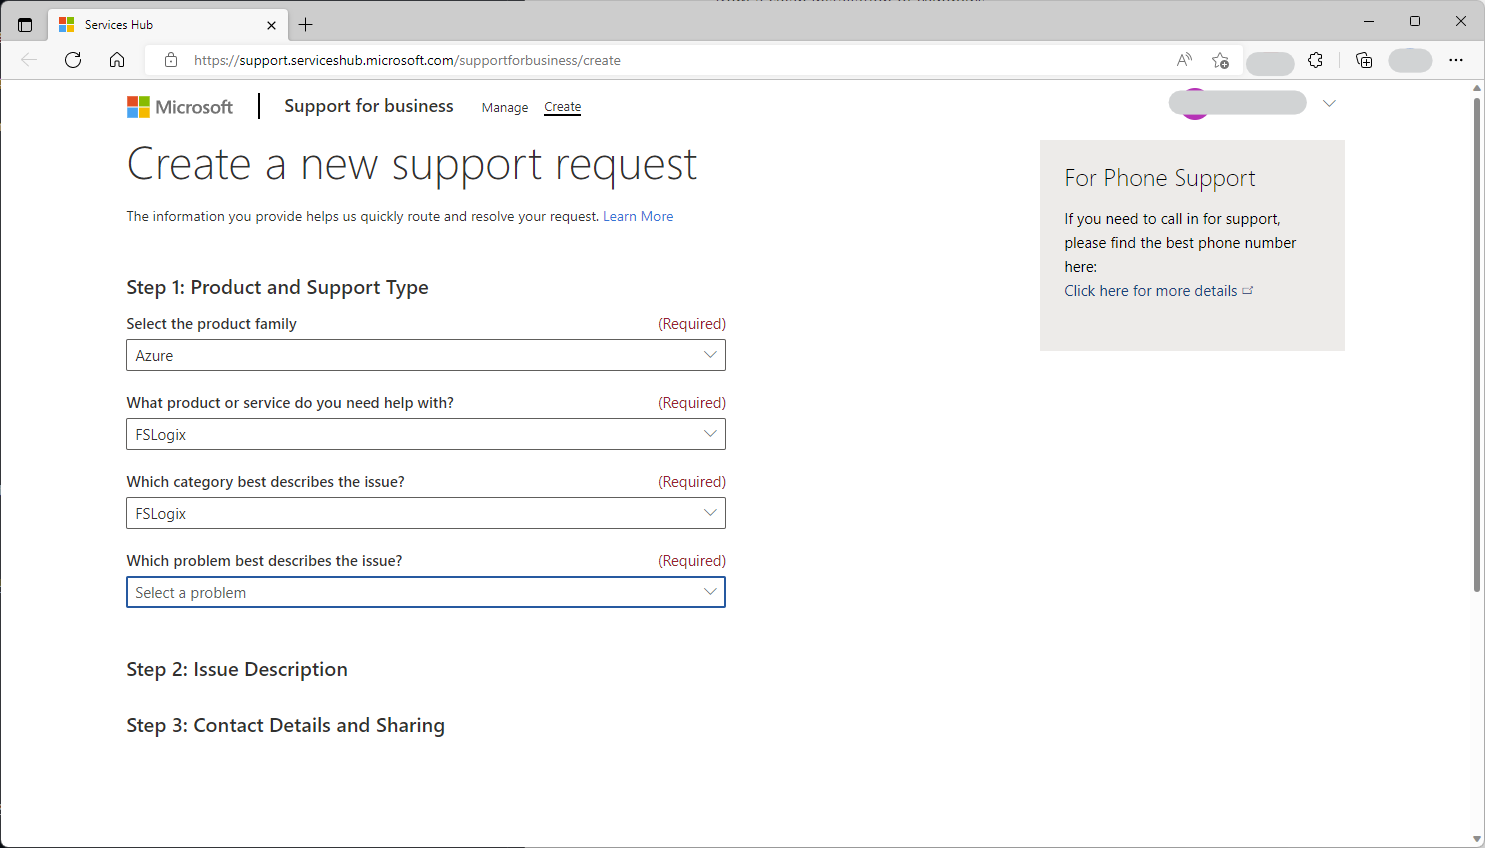Click the browser address bar URL
This screenshot has height=848, width=1485.
(x=407, y=60)
